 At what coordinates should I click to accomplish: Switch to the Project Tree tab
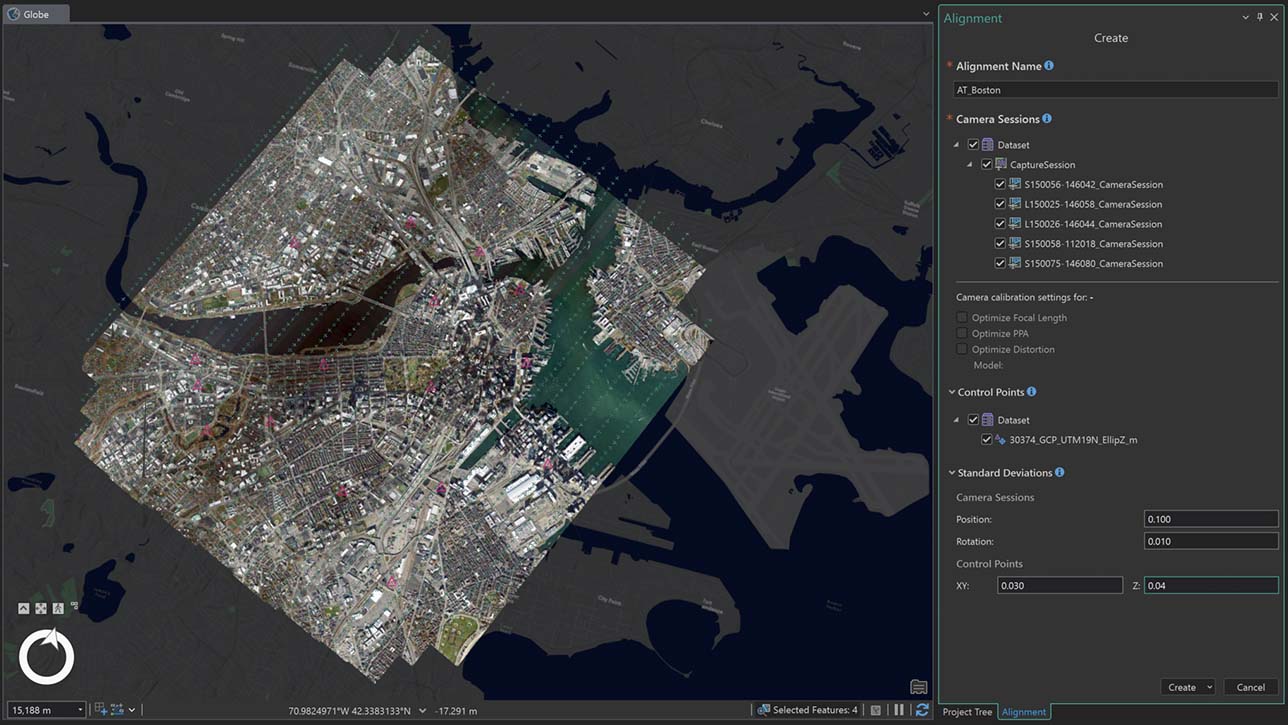tap(967, 712)
